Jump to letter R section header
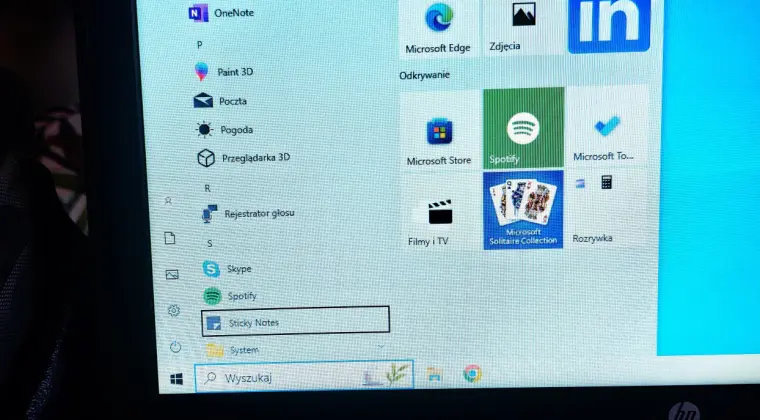Image resolution: width=760 pixels, height=420 pixels. point(207,188)
